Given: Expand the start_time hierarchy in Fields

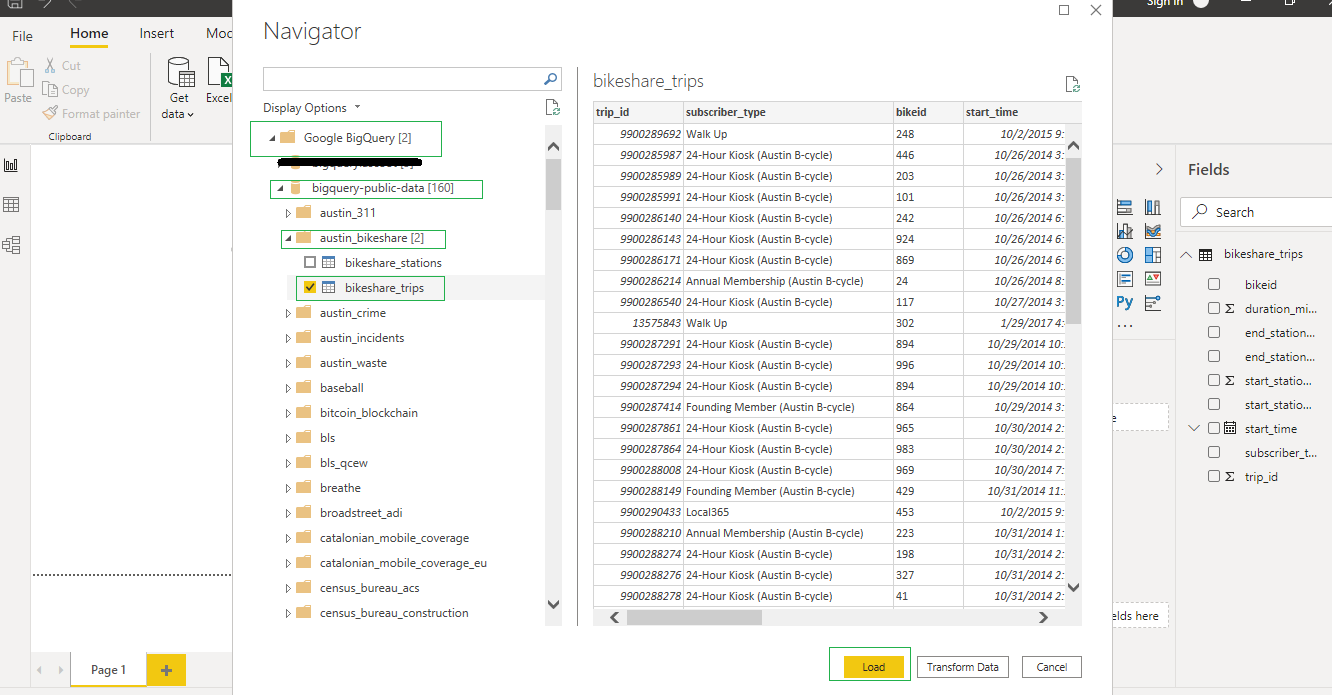Looking at the screenshot, I should click(1193, 428).
